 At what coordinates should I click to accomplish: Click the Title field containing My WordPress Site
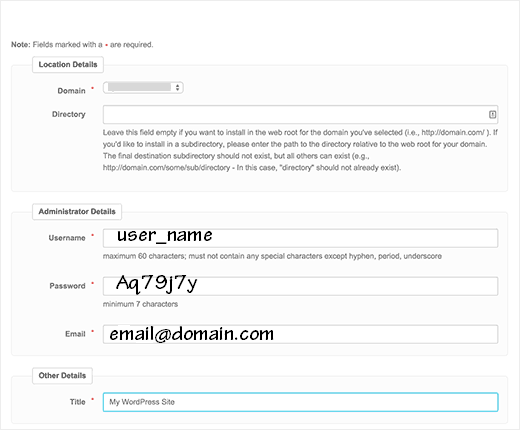(300, 402)
